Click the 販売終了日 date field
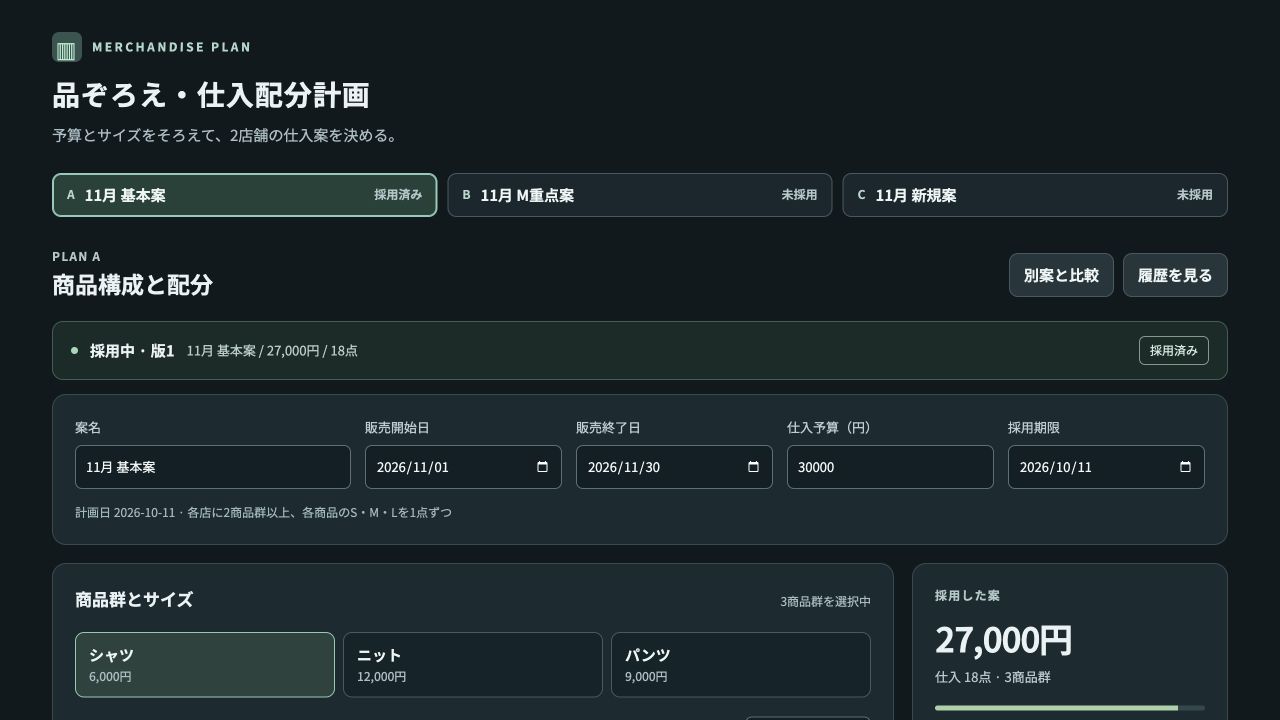 pos(674,467)
